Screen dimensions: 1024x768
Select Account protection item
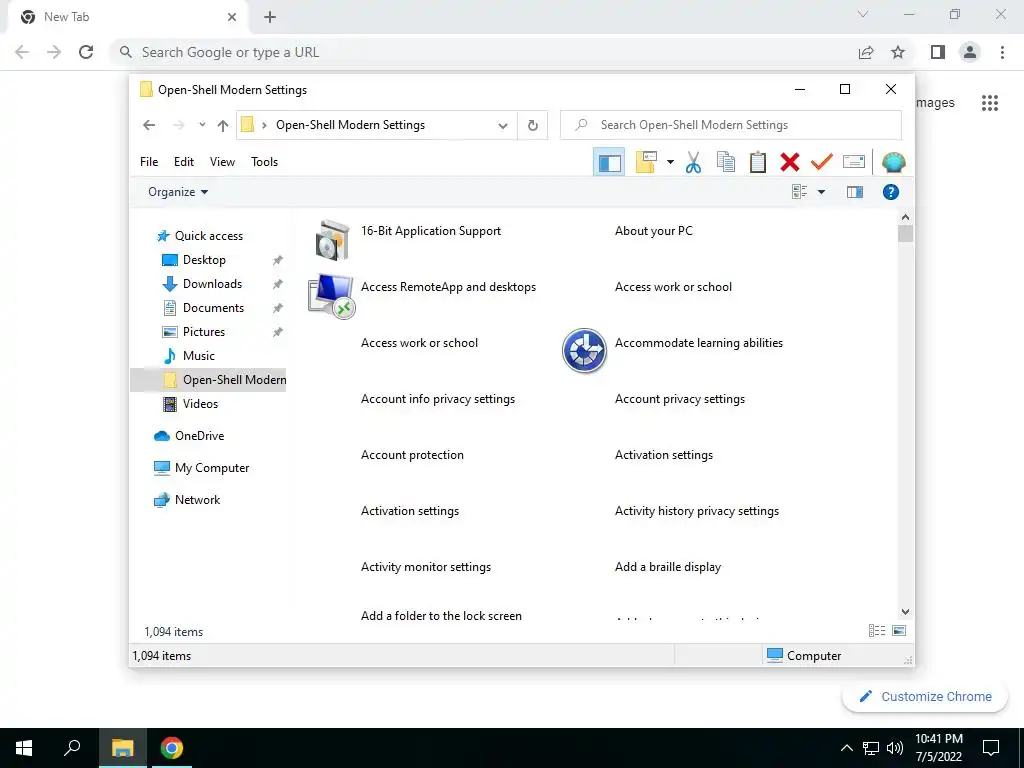click(412, 455)
